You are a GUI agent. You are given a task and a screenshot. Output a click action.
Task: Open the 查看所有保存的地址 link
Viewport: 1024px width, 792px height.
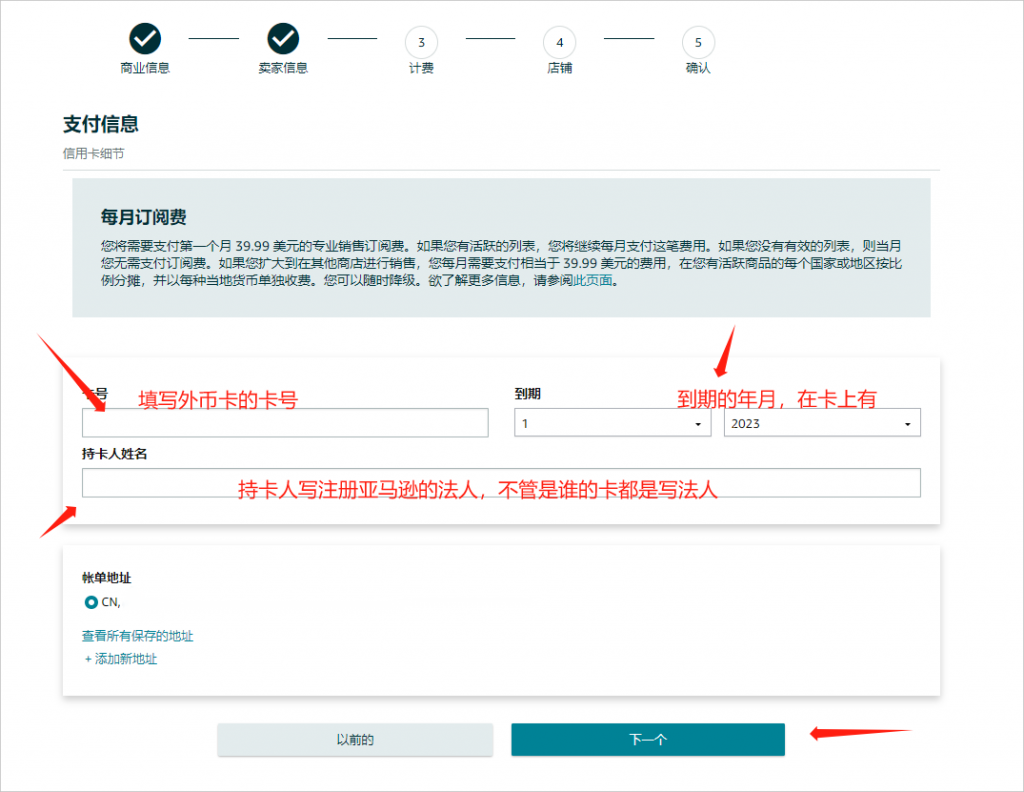pyautogui.click(x=138, y=636)
